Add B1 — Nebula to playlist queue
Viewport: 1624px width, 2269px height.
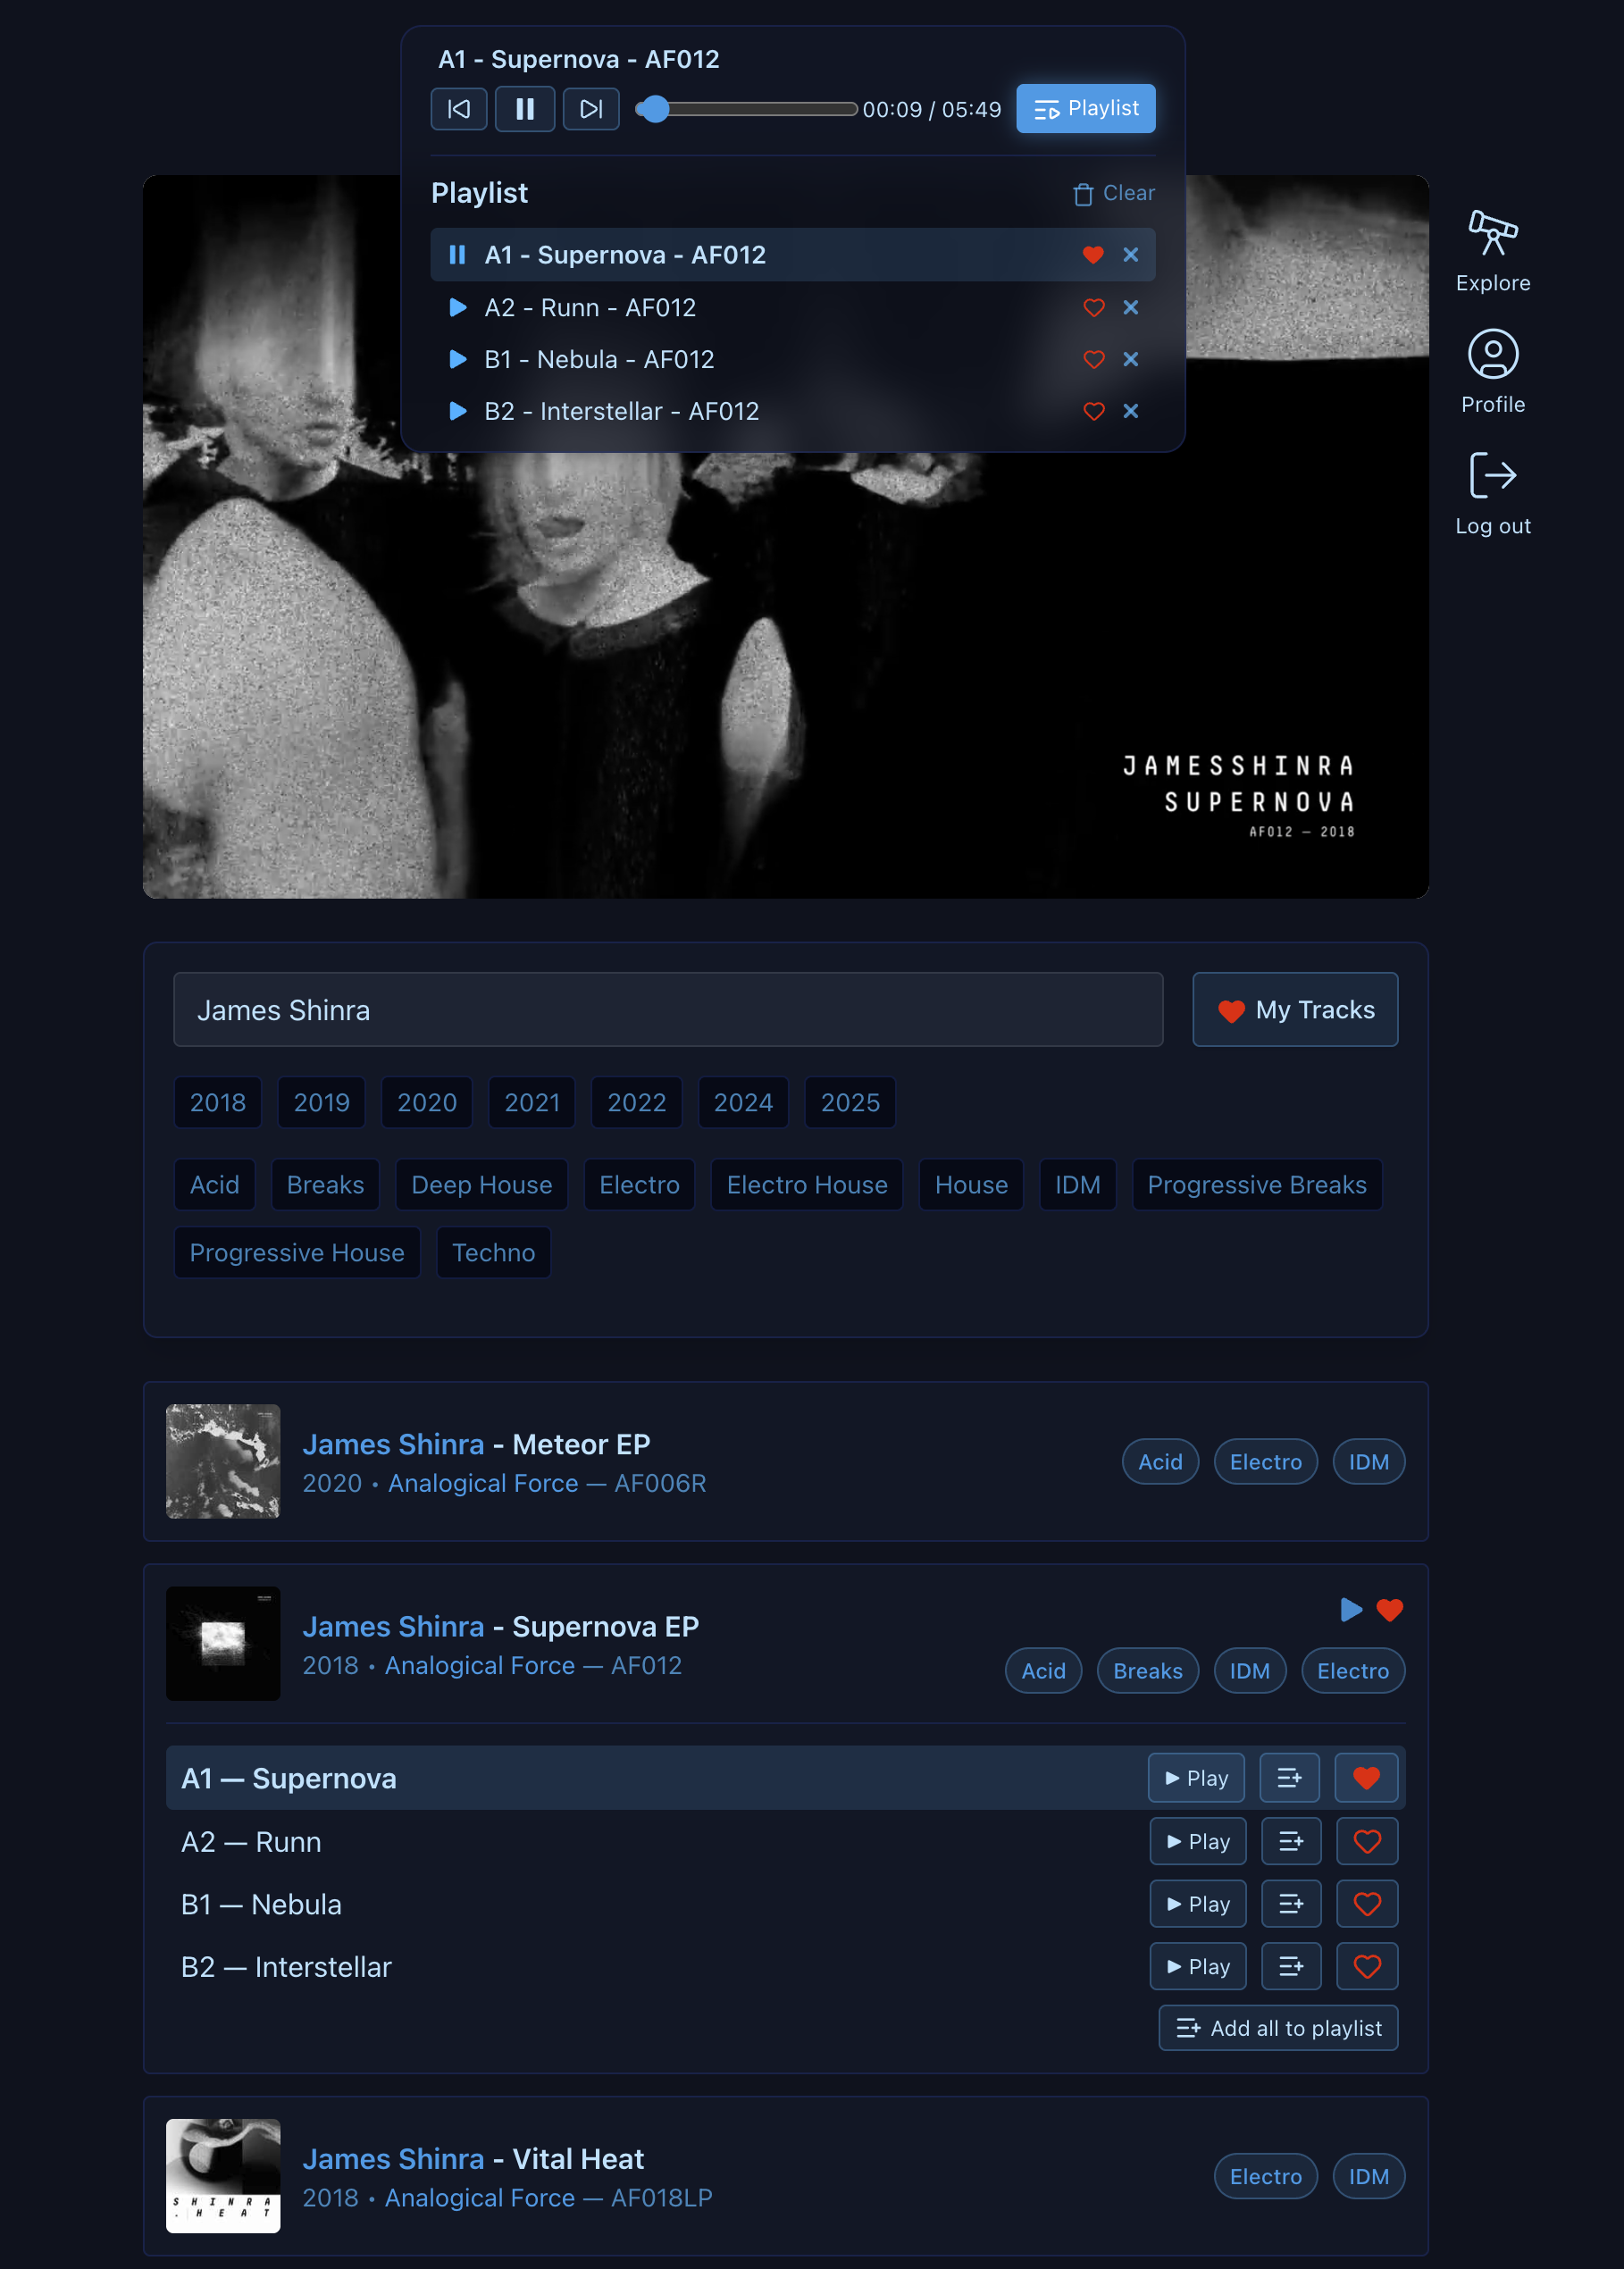pyautogui.click(x=1290, y=1904)
